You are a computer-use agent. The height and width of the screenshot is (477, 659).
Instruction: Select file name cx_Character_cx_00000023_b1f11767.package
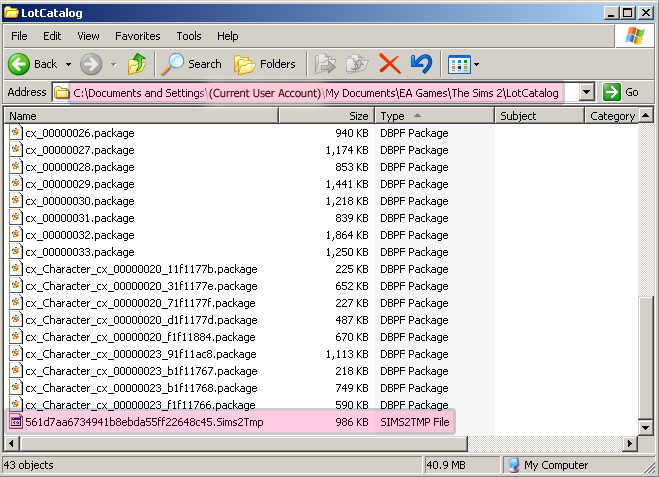pyautogui.click(x=141, y=371)
